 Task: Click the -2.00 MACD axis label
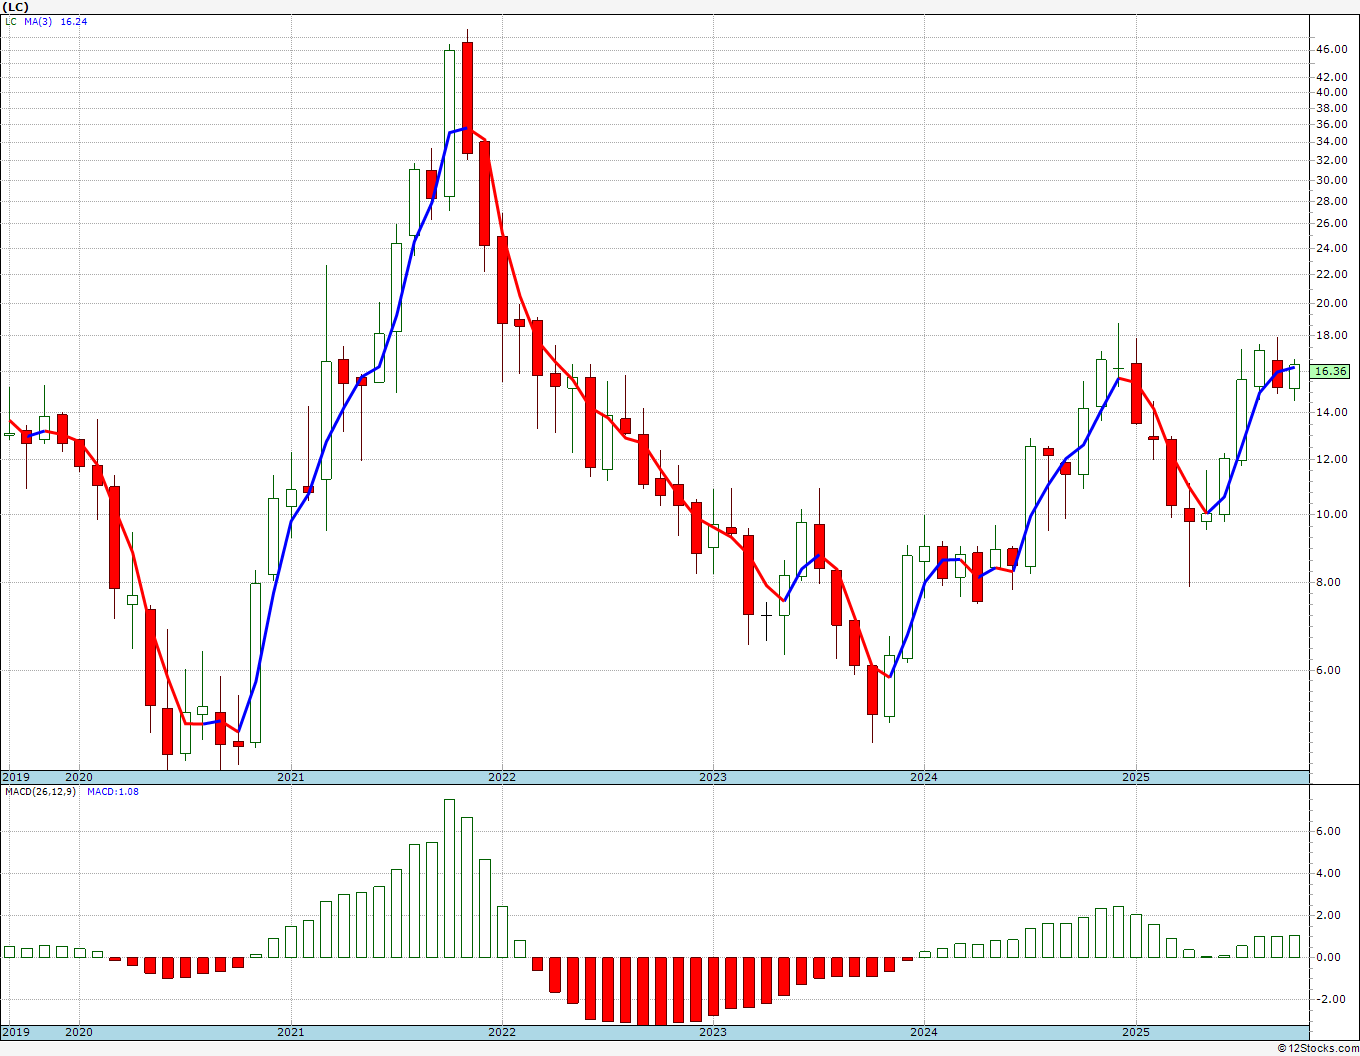[x=1326, y=999]
